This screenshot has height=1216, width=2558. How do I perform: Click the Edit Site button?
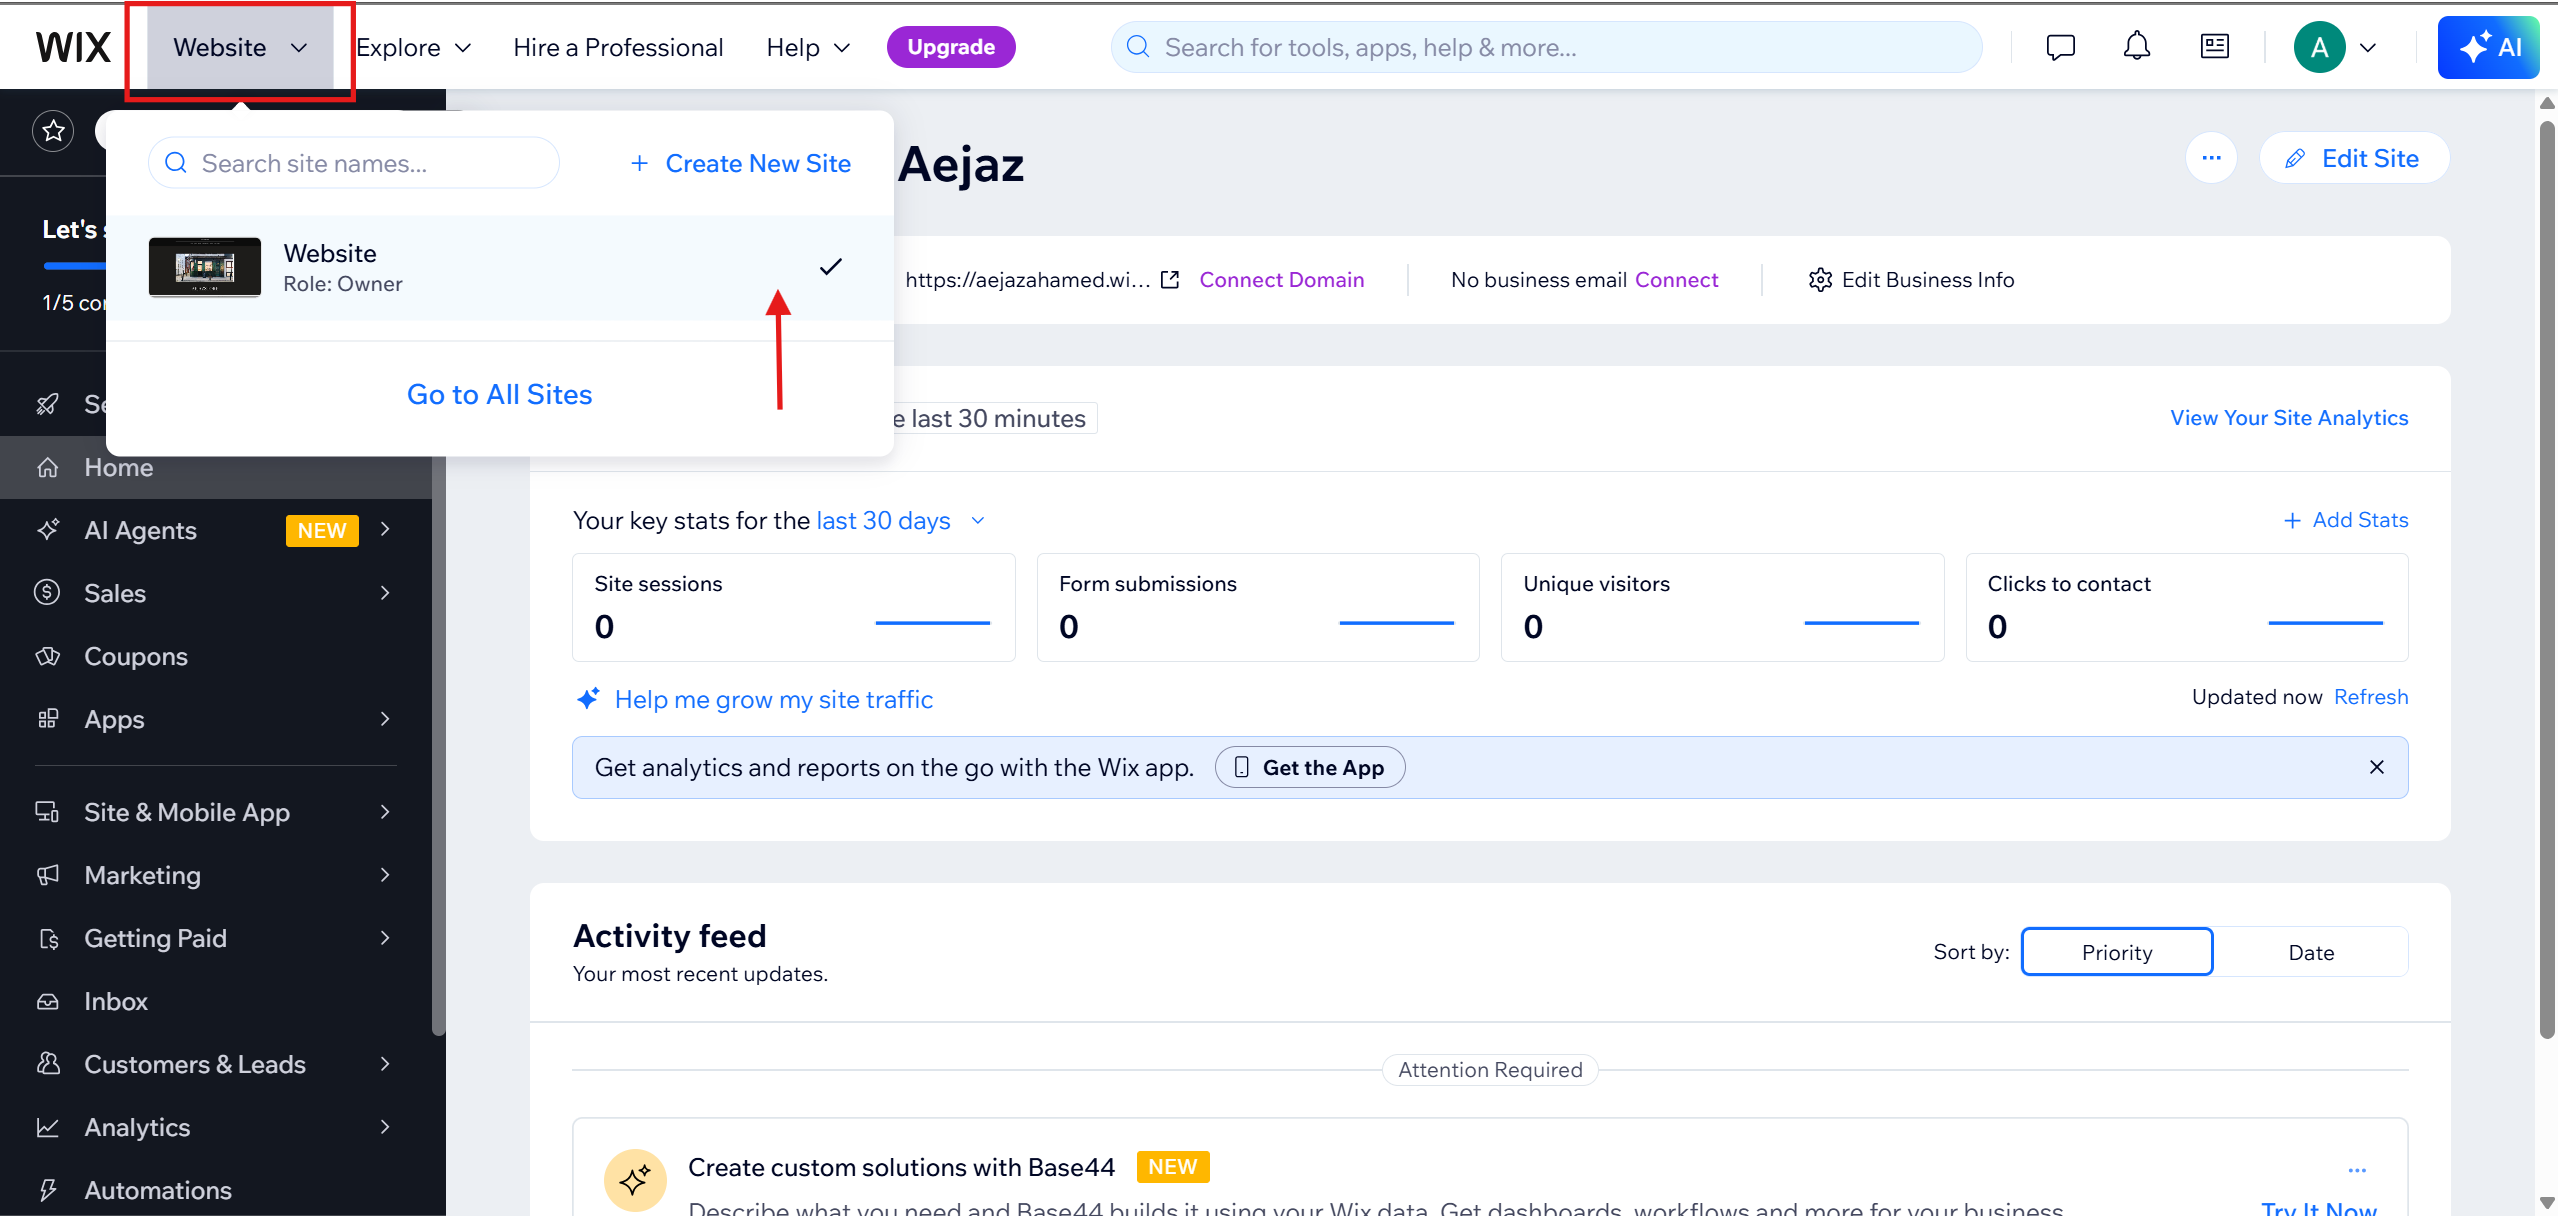coord(2354,158)
